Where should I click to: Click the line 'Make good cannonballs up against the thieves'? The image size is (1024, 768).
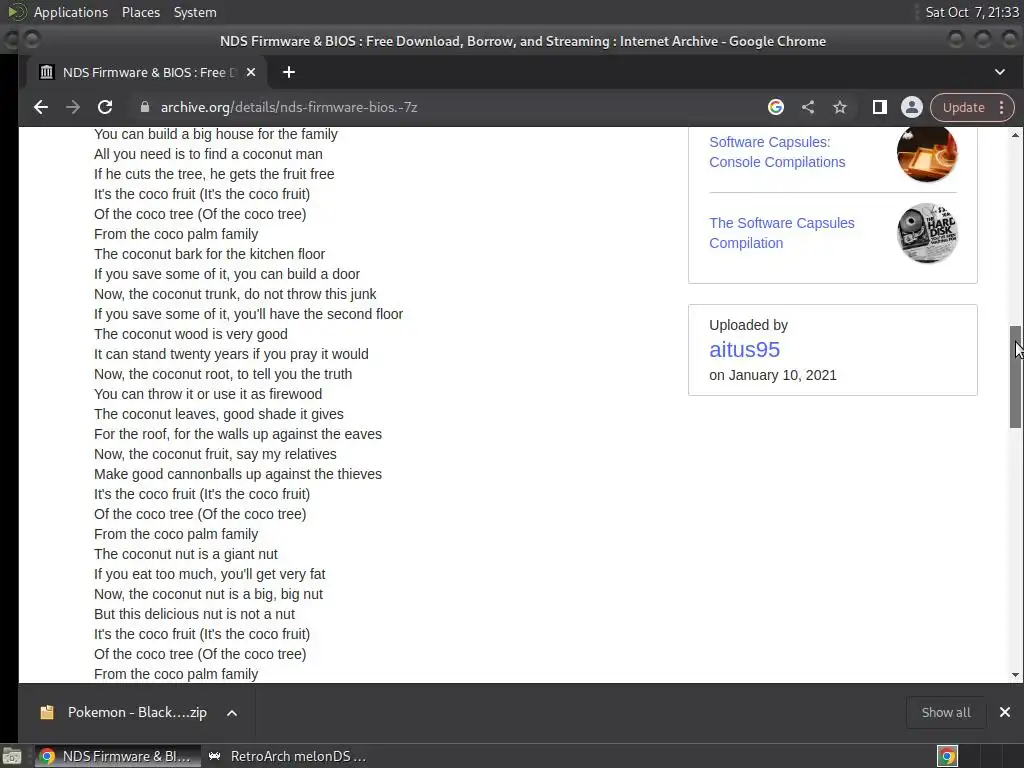tap(238, 474)
